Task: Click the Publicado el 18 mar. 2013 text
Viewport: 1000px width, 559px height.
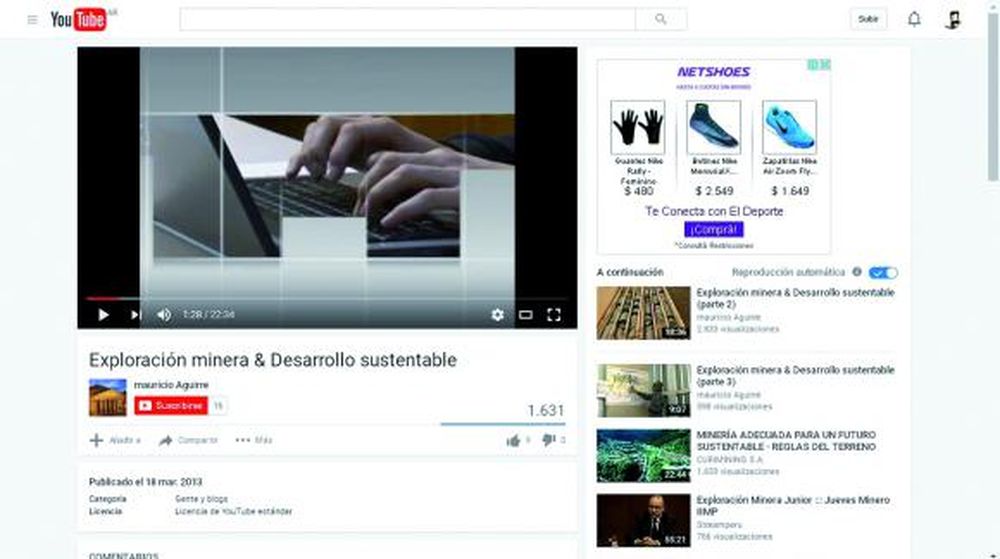Action: tap(145, 482)
